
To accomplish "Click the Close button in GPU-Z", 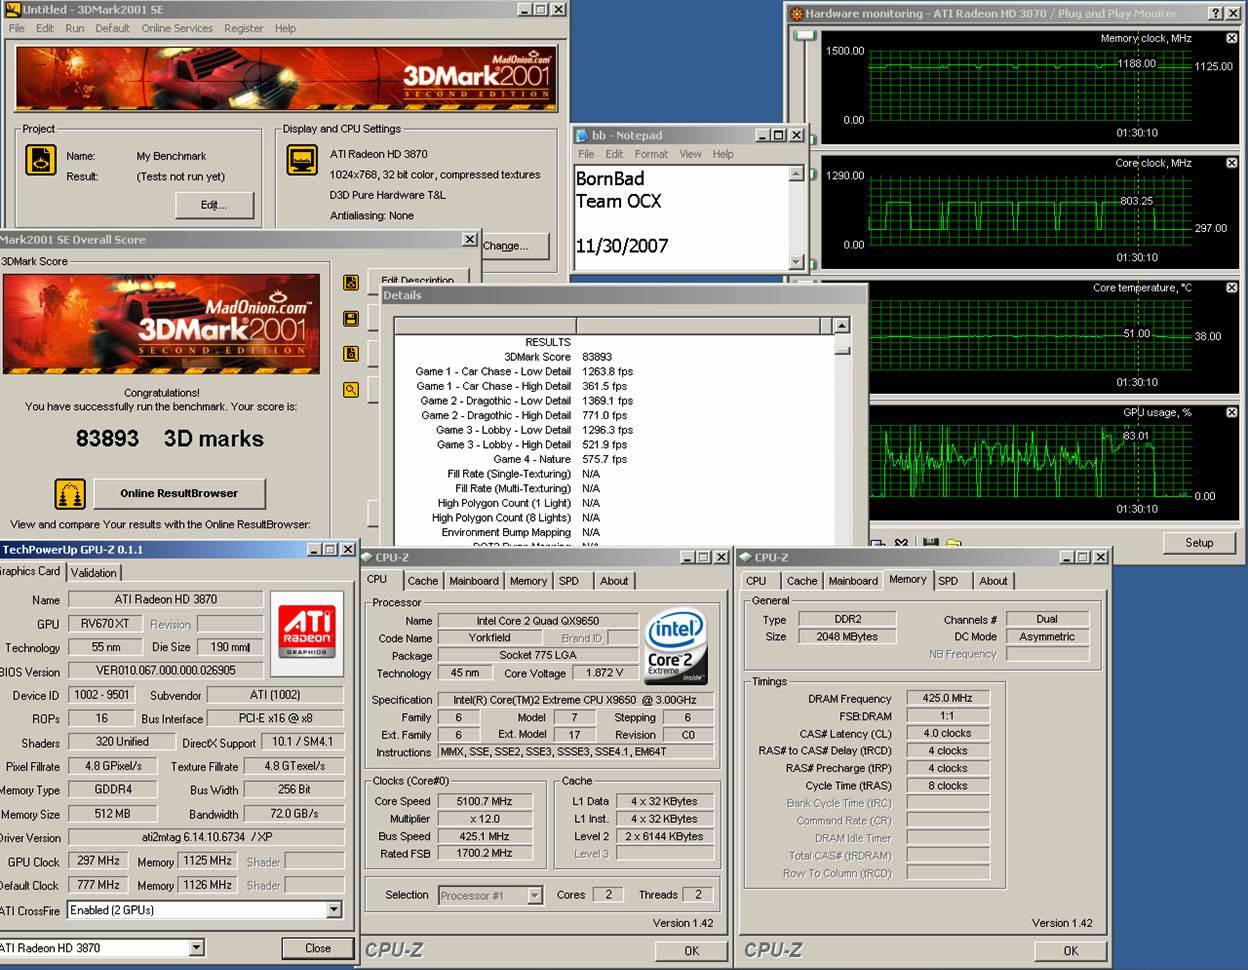I will tap(318, 948).
